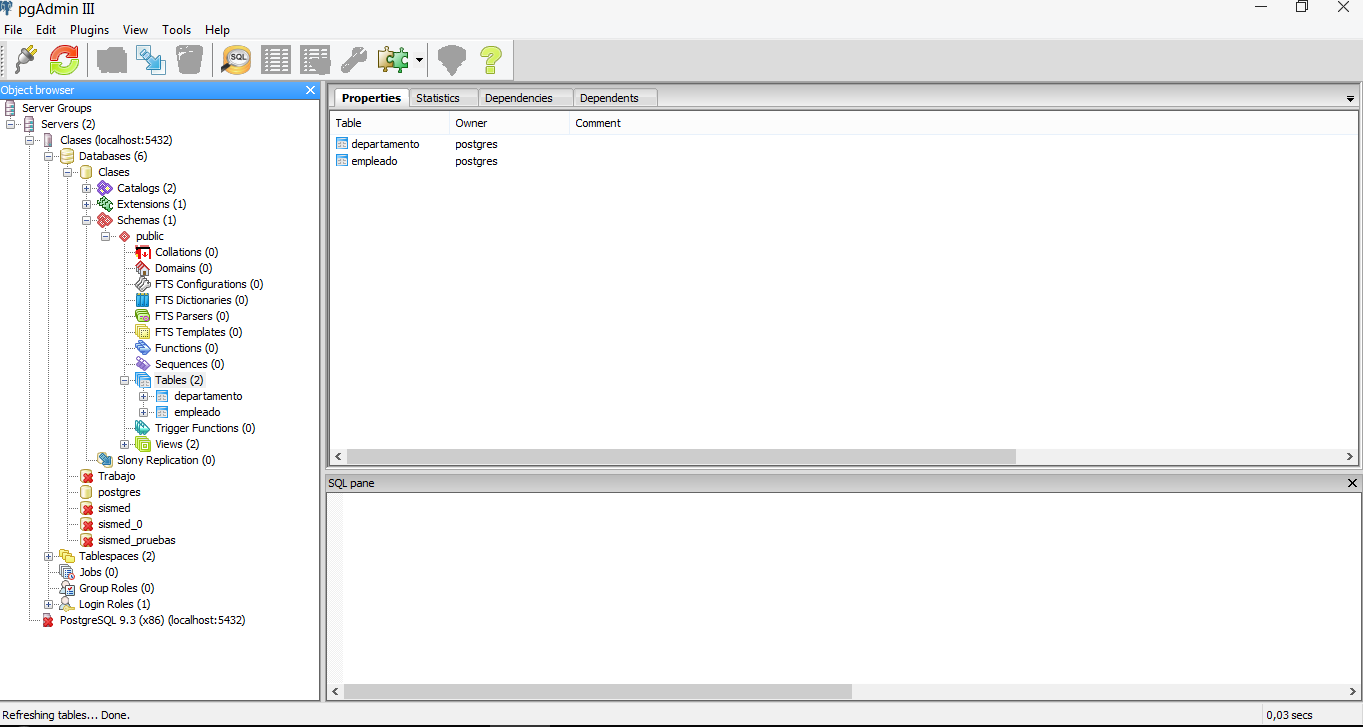Click the disconnected Trabajo database icon
The height and width of the screenshot is (727, 1363).
[x=87, y=476]
